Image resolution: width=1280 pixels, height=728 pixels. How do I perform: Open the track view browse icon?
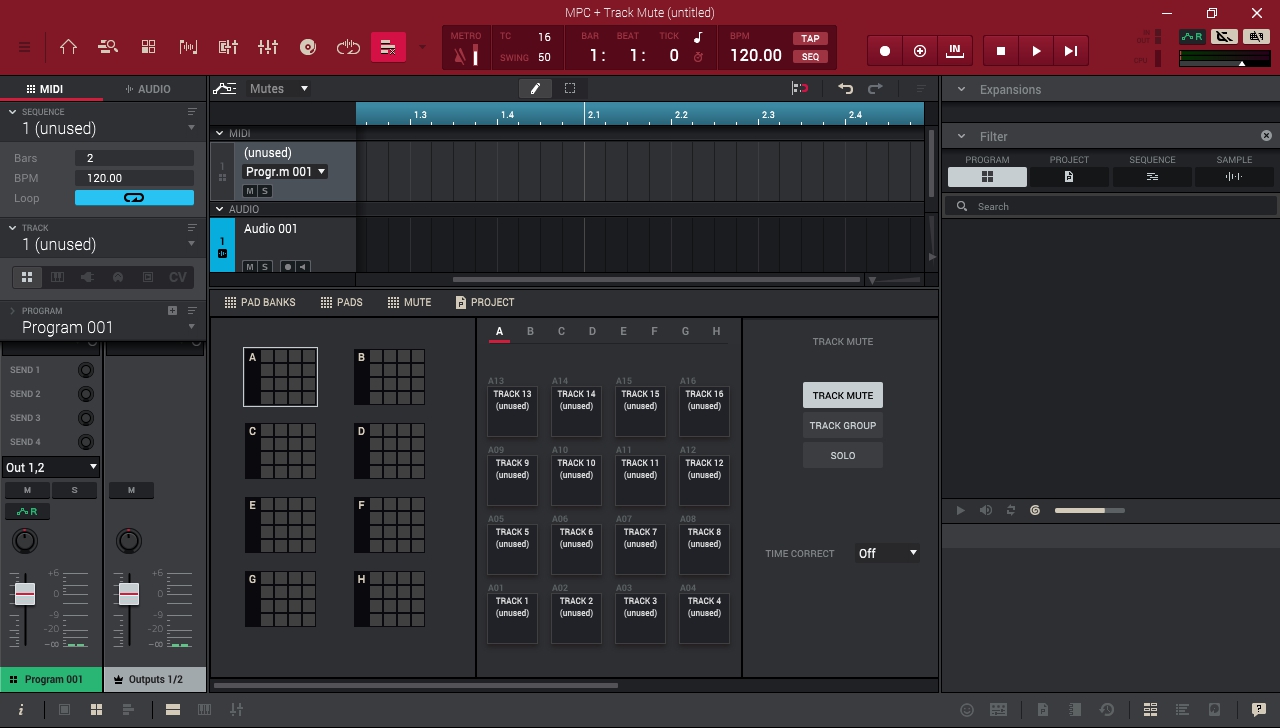(108, 47)
